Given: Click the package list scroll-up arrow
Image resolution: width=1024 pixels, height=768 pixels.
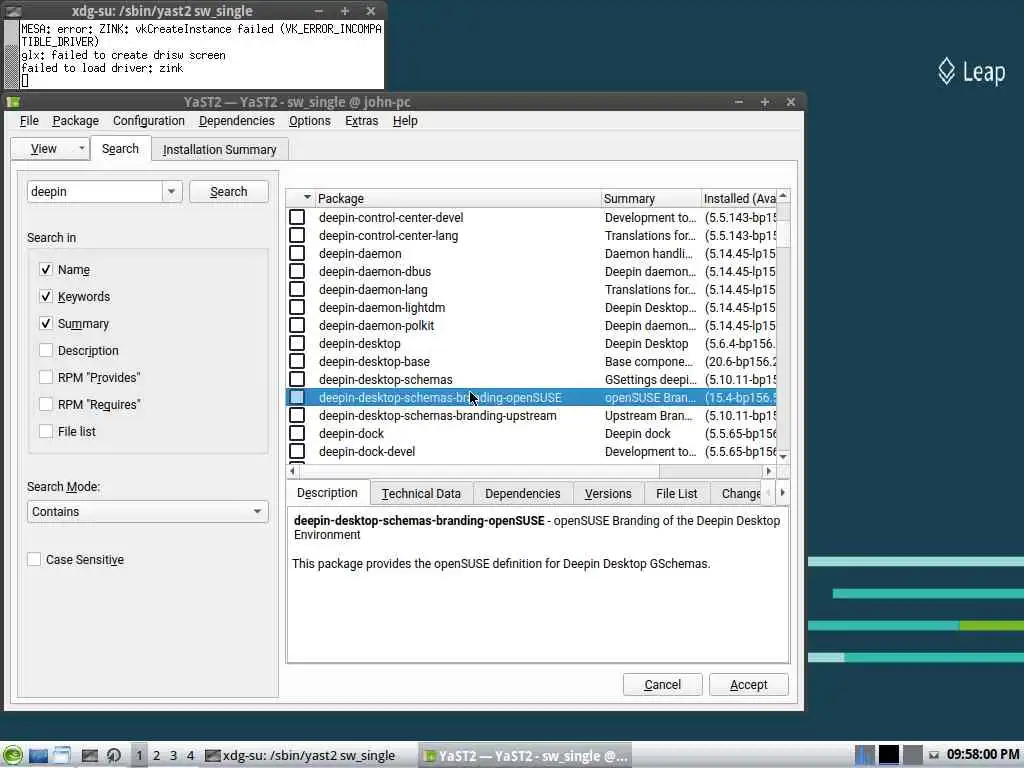Looking at the screenshot, I should [x=783, y=196].
